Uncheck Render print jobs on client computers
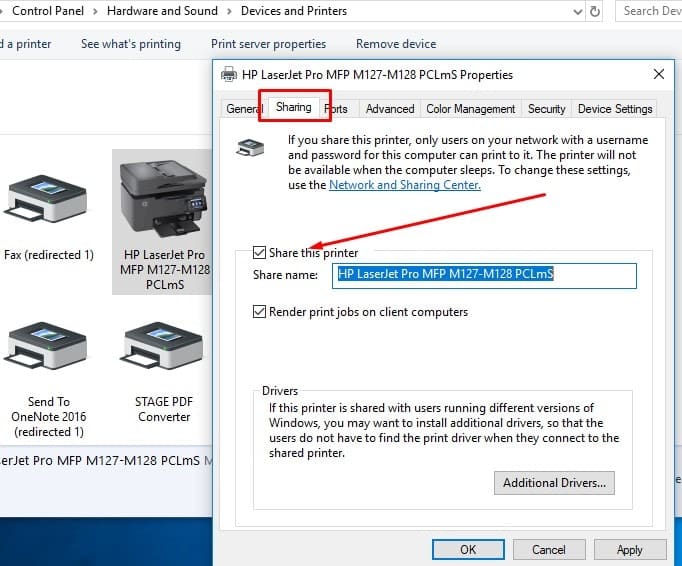 point(260,312)
